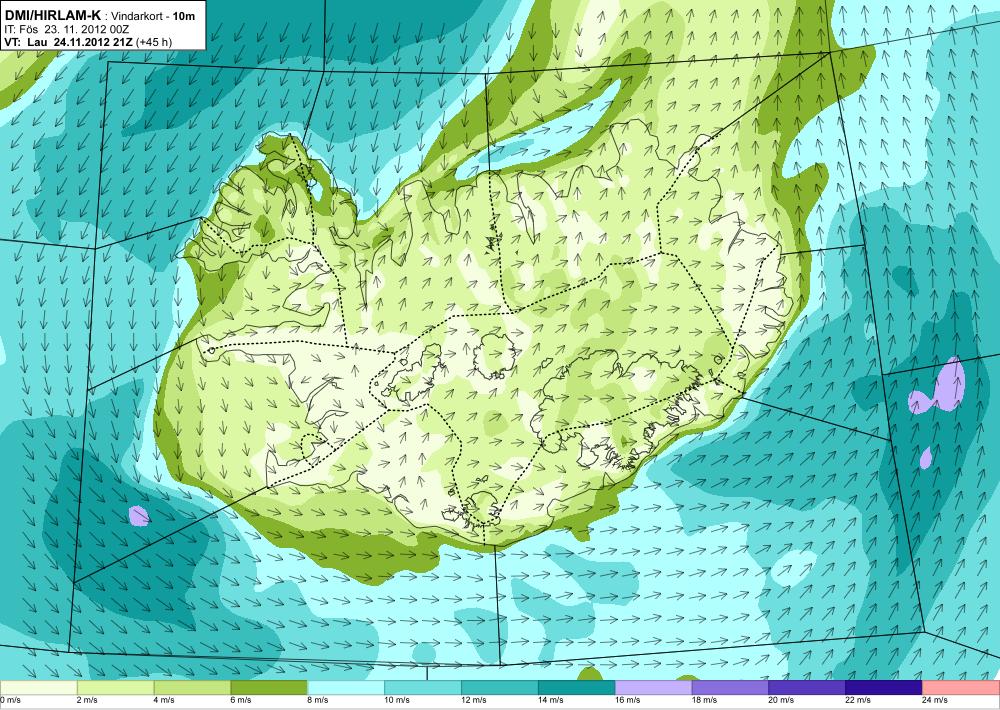The width and height of the screenshot is (1000, 710).
Task: Select the dark teal swatch above 14 m/s
Action: [x=577, y=688]
